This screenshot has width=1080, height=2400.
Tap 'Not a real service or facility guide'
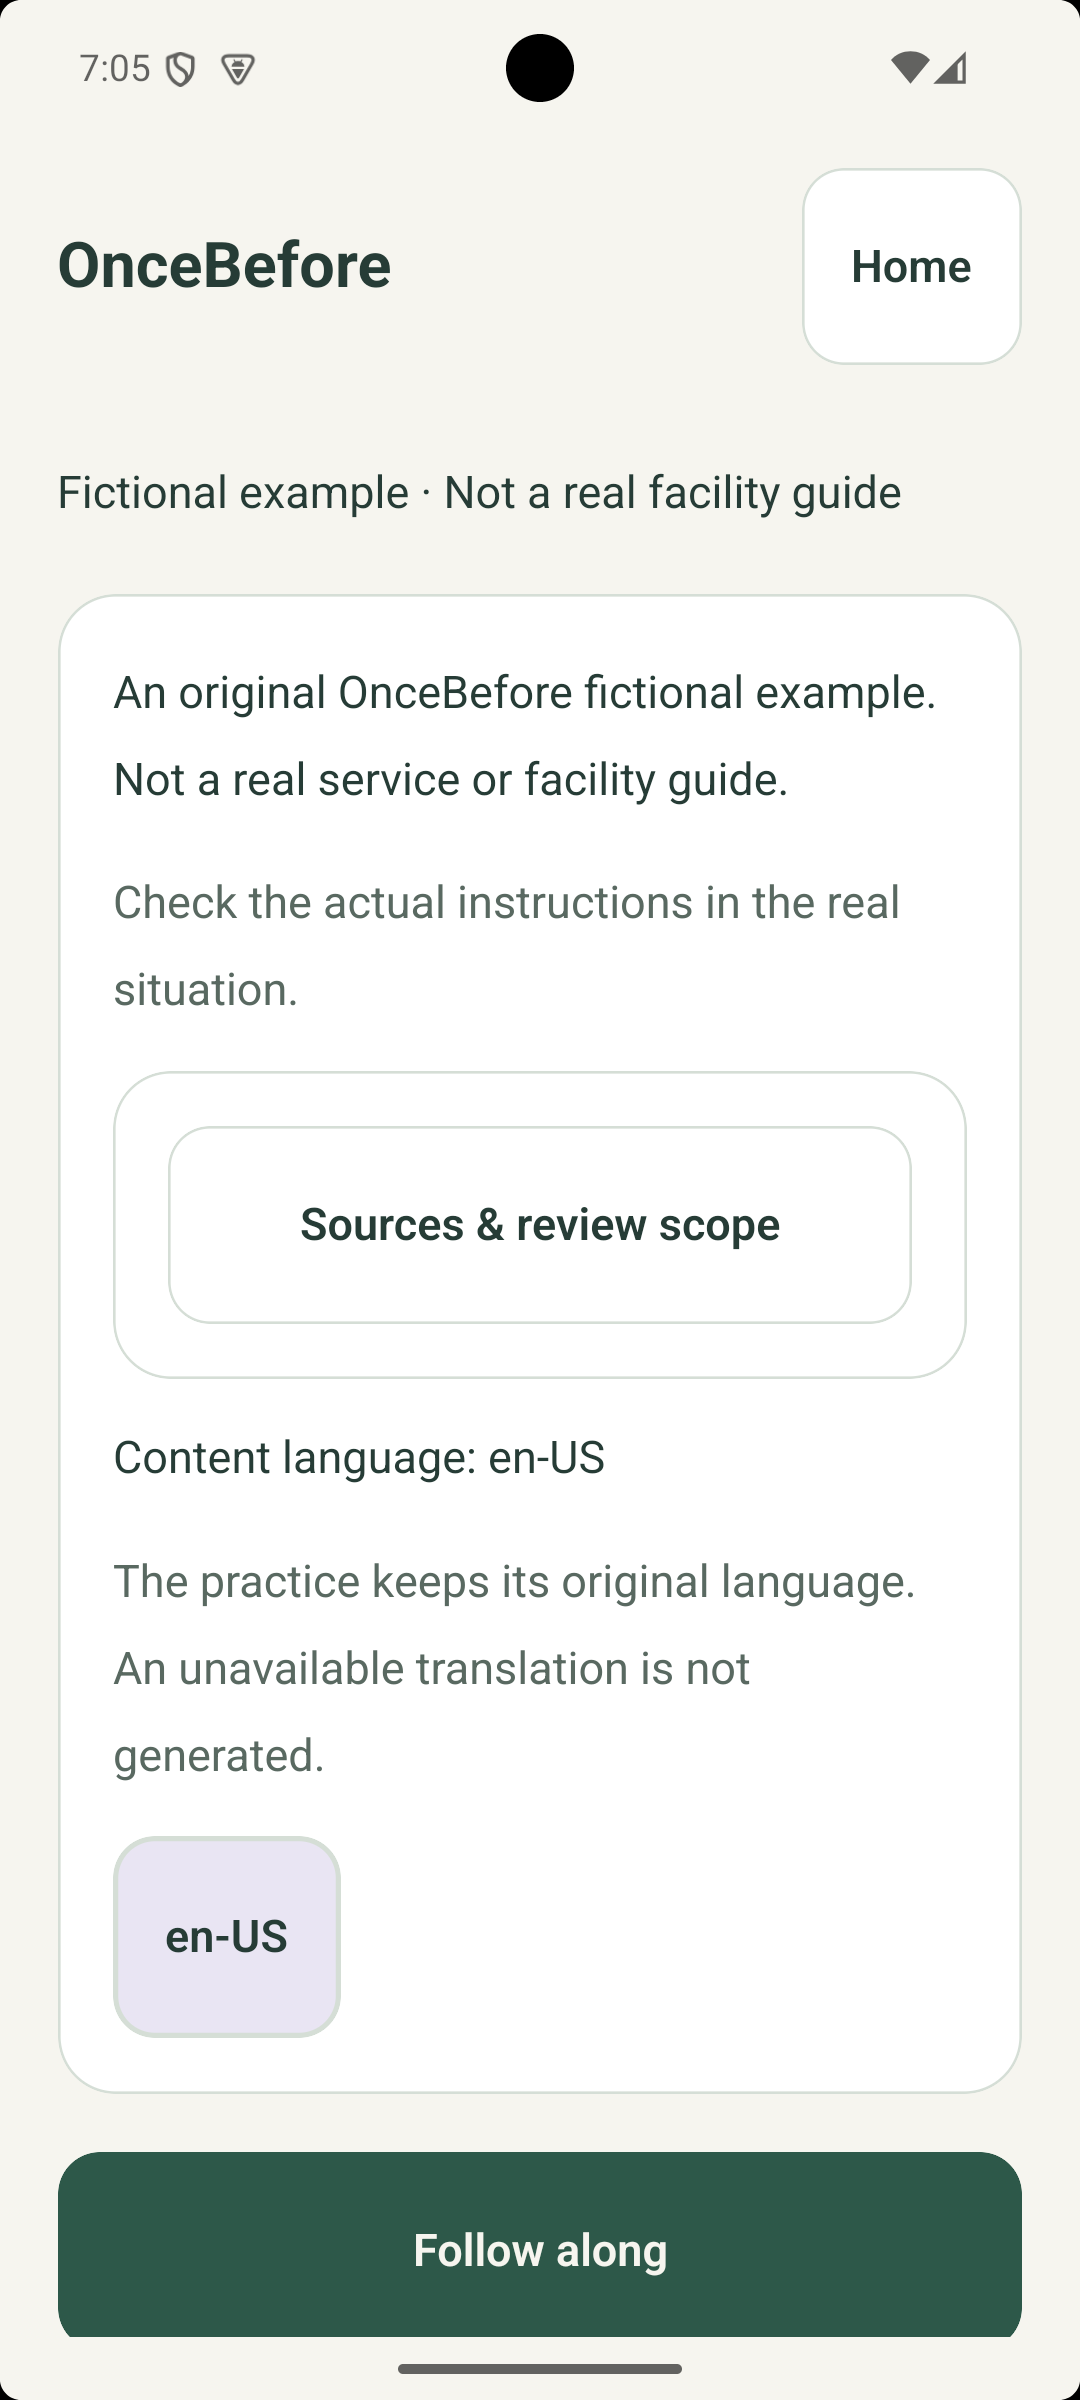(x=451, y=779)
